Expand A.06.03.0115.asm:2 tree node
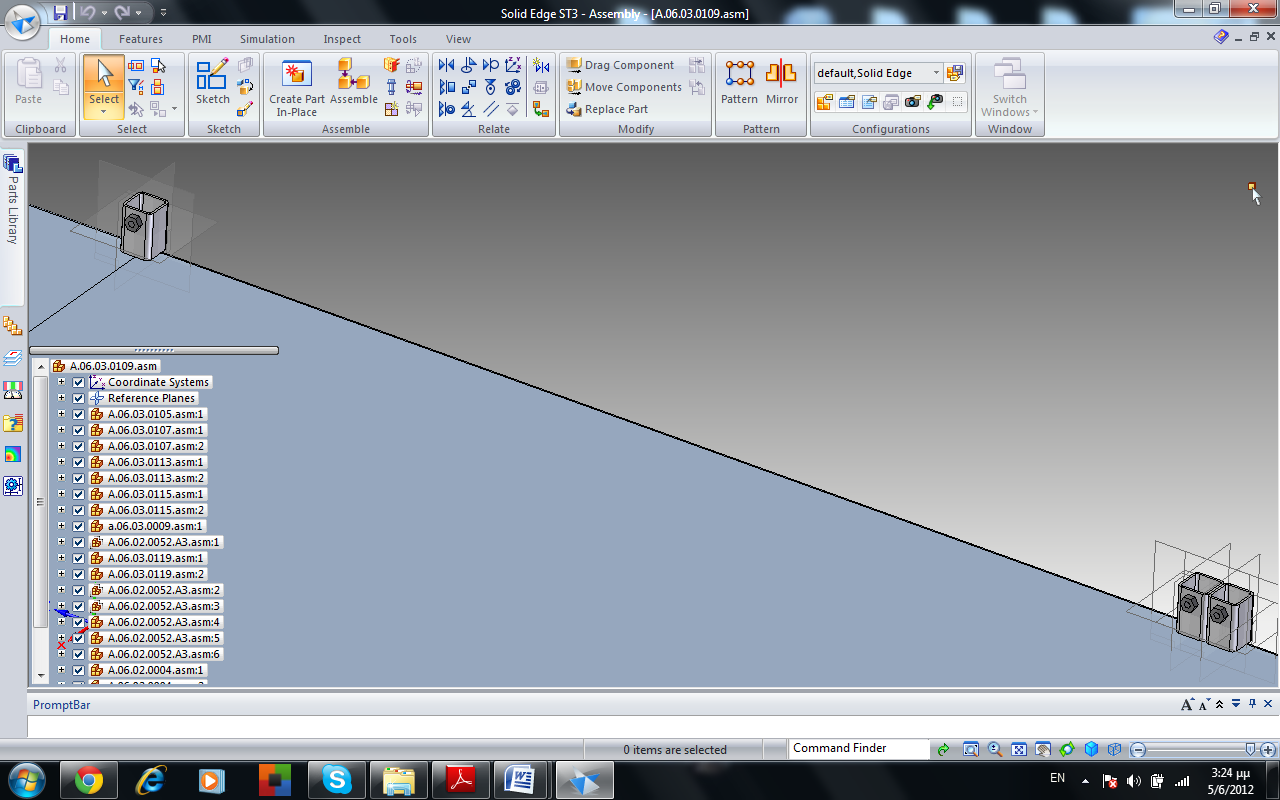1280x800 pixels. (61, 510)
